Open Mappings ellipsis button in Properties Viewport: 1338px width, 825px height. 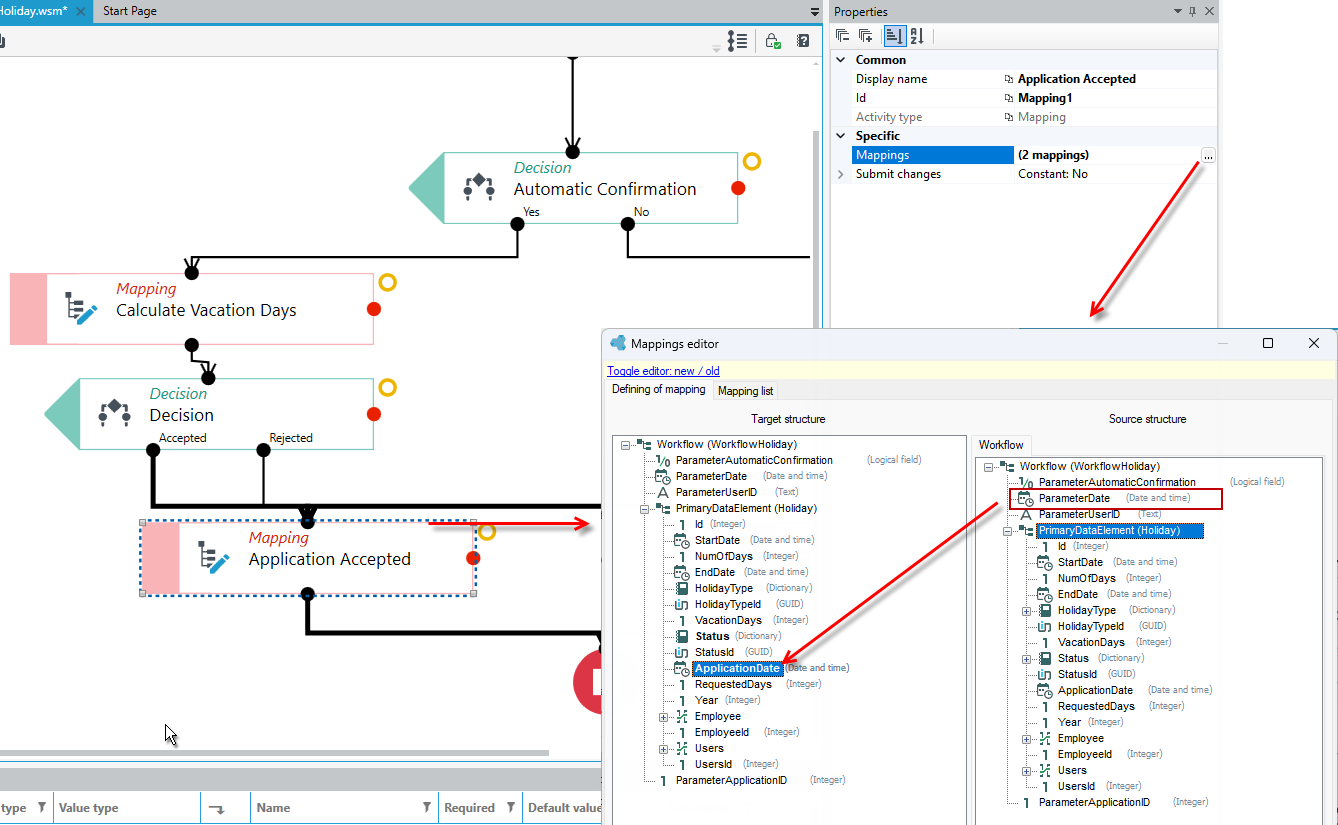click(1208, 156)
